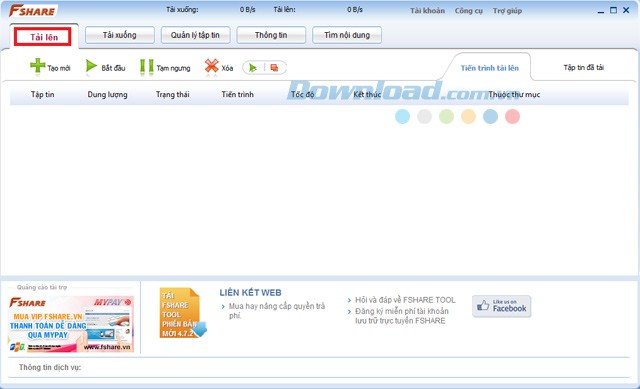The image size is (640, 389).
Task: Sort by the Dung lượng column header
Action: pyautogui.click(x=107, y=95)
